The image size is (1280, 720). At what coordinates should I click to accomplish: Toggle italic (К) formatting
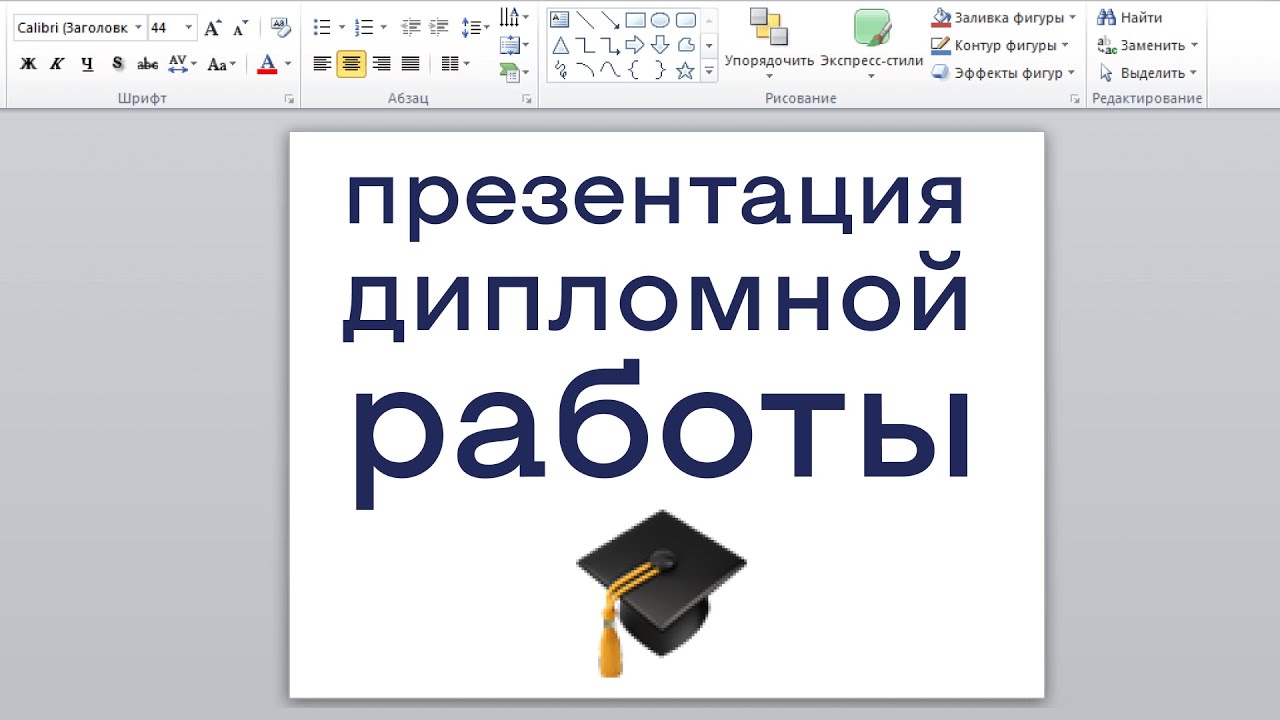point(57,64)
